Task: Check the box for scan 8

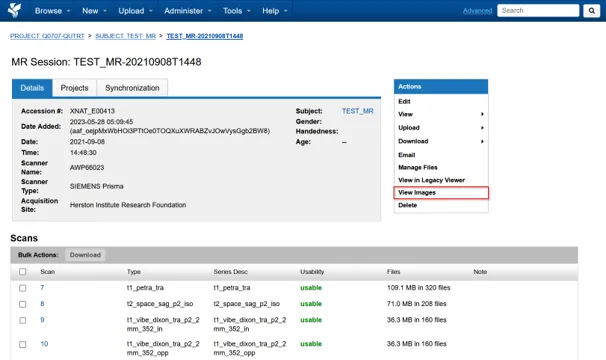Action: pyautogui.click(x=23, y=304)
